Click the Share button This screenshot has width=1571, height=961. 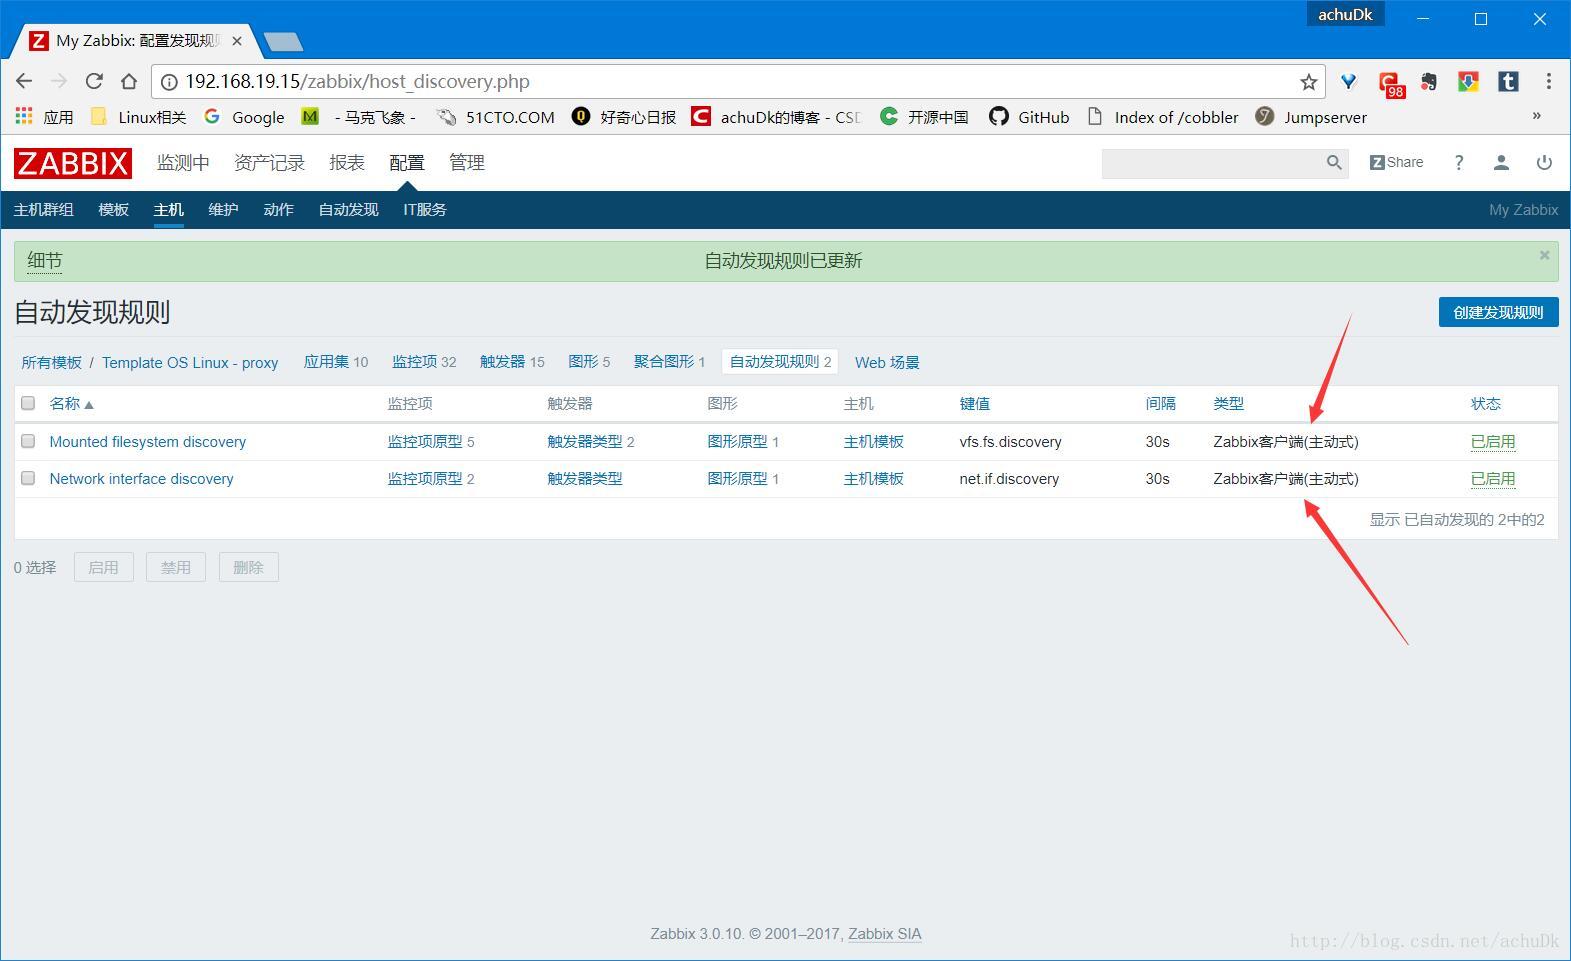(1396, 162)
